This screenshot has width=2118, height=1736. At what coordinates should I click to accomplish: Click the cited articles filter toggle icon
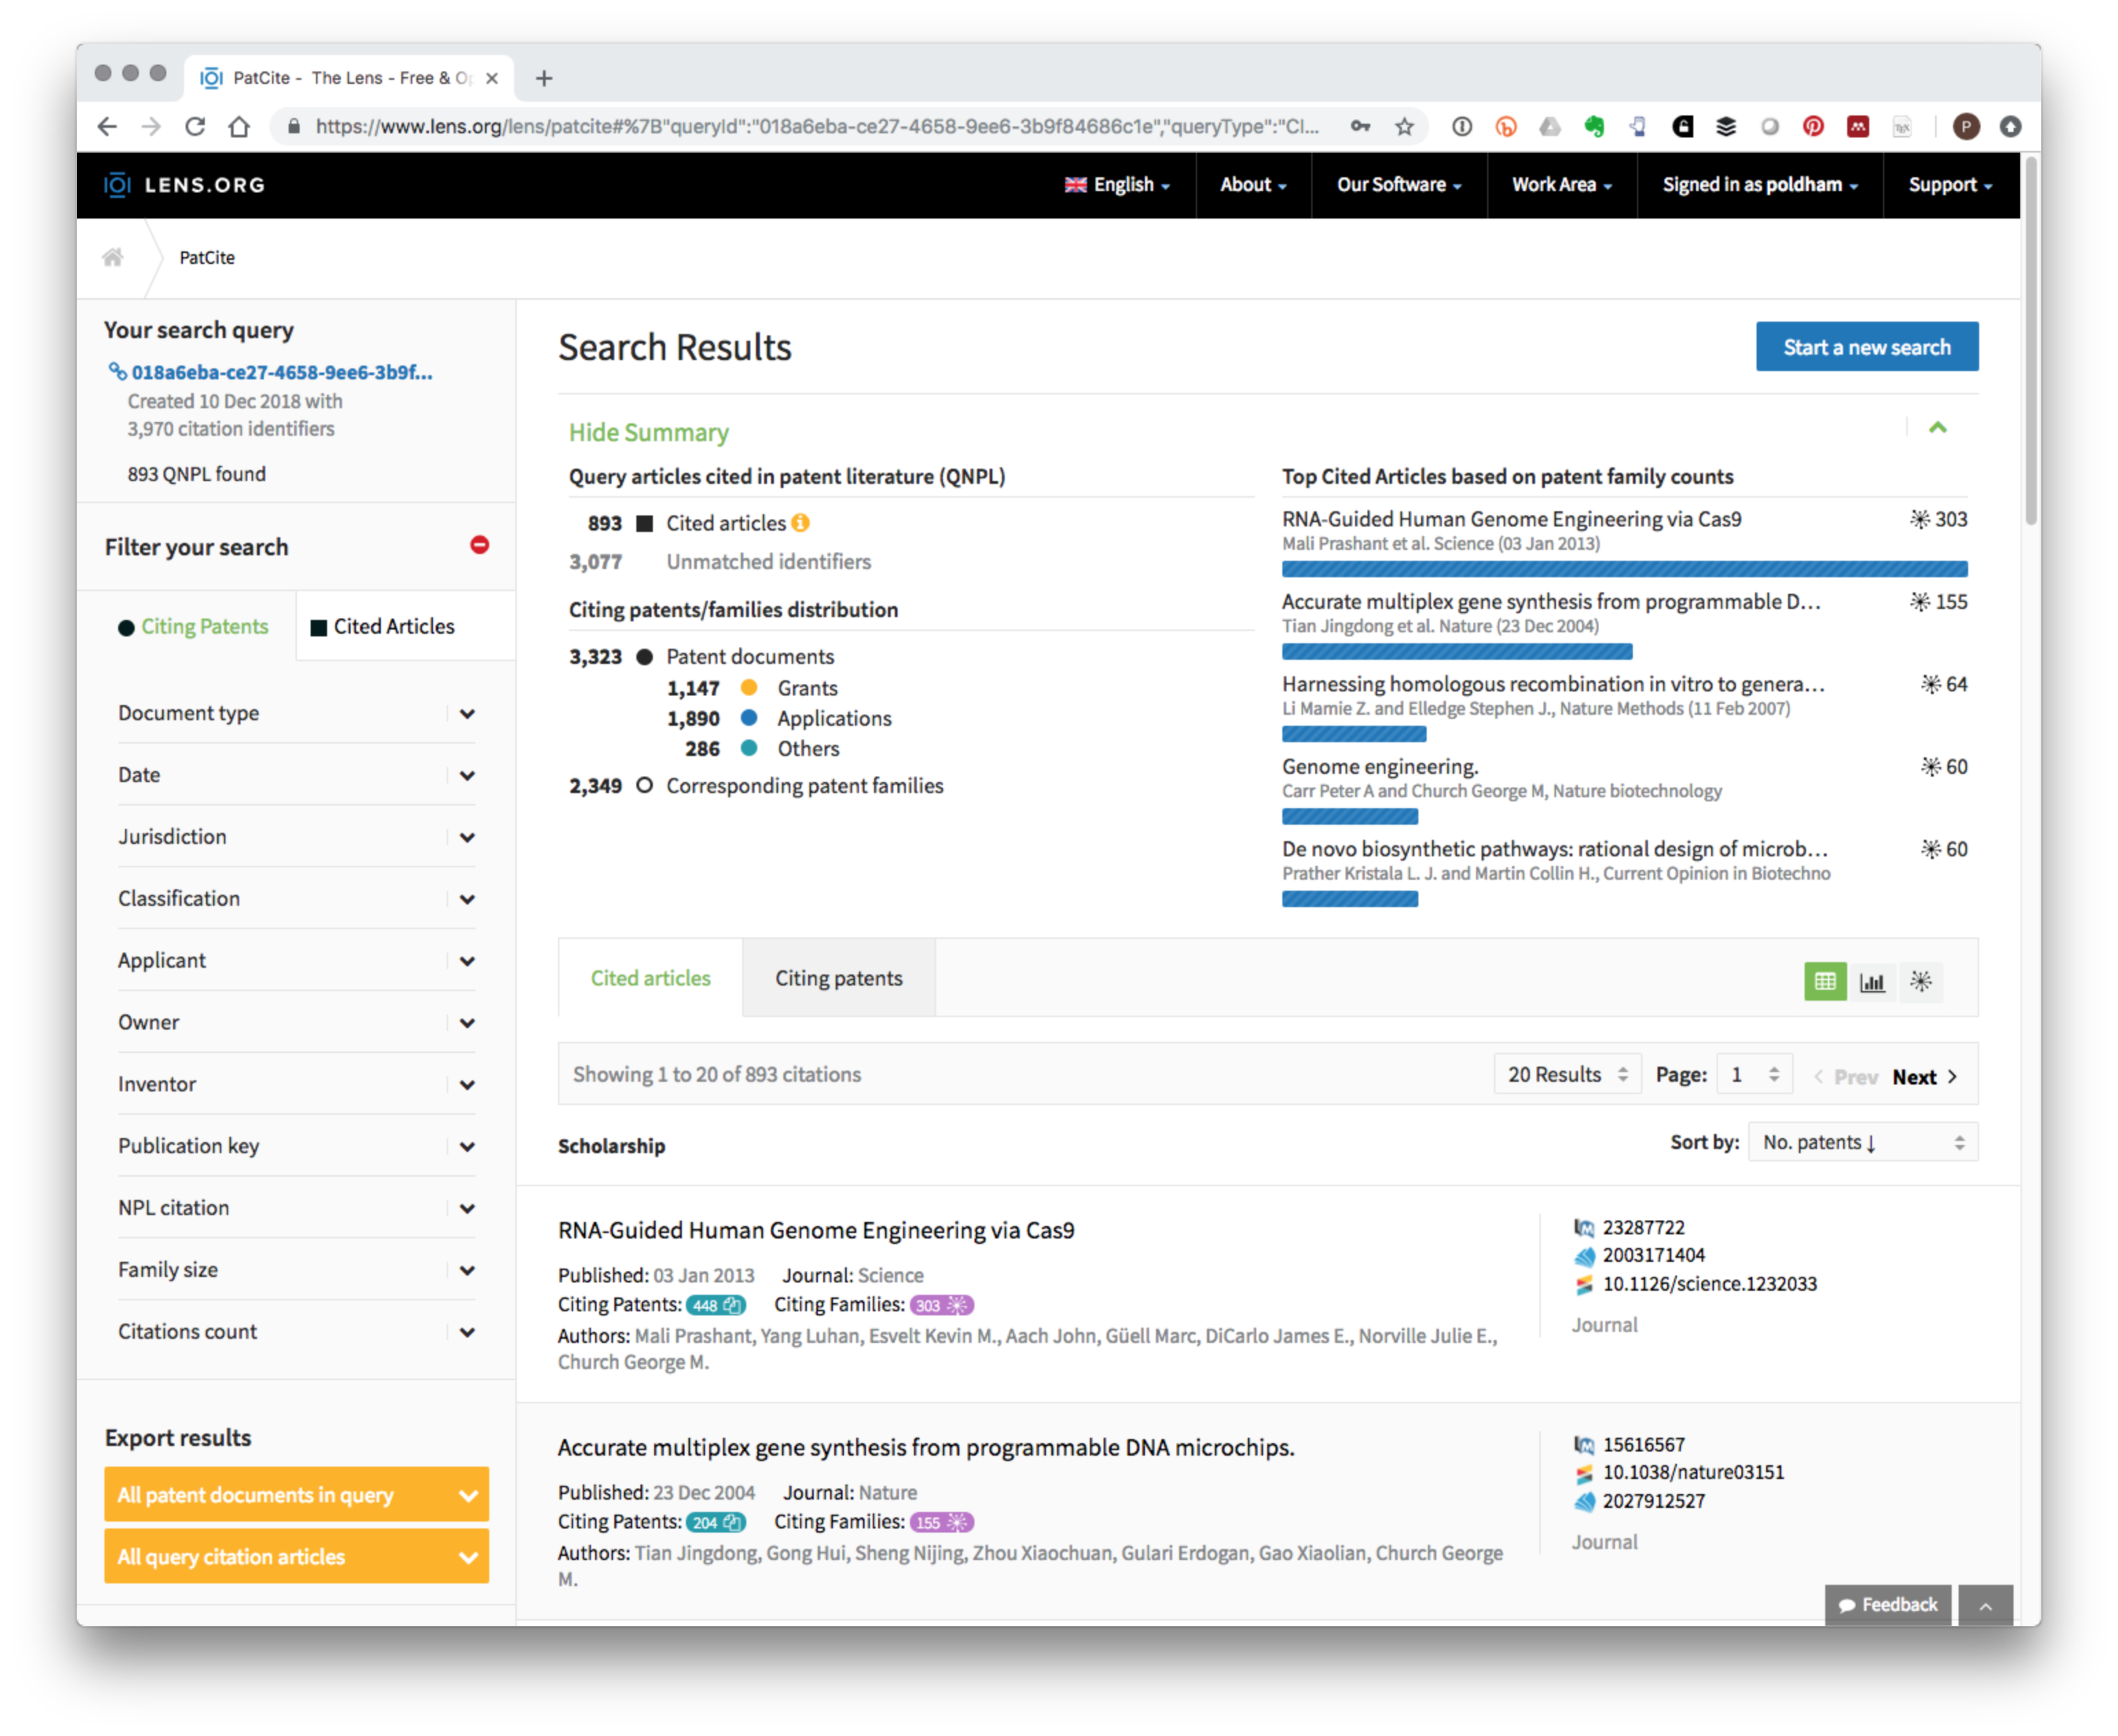[318, 625]
